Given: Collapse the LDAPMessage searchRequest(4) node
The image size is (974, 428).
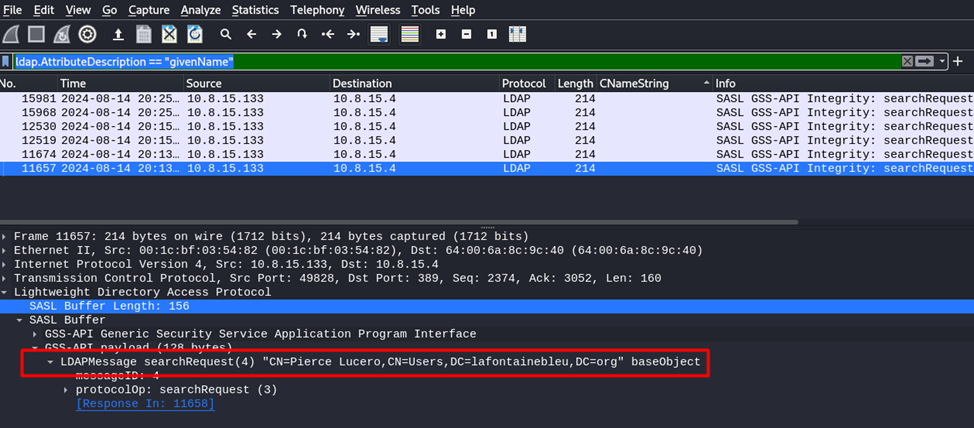Looking at the screenshot, I should (x=50, y=362).
